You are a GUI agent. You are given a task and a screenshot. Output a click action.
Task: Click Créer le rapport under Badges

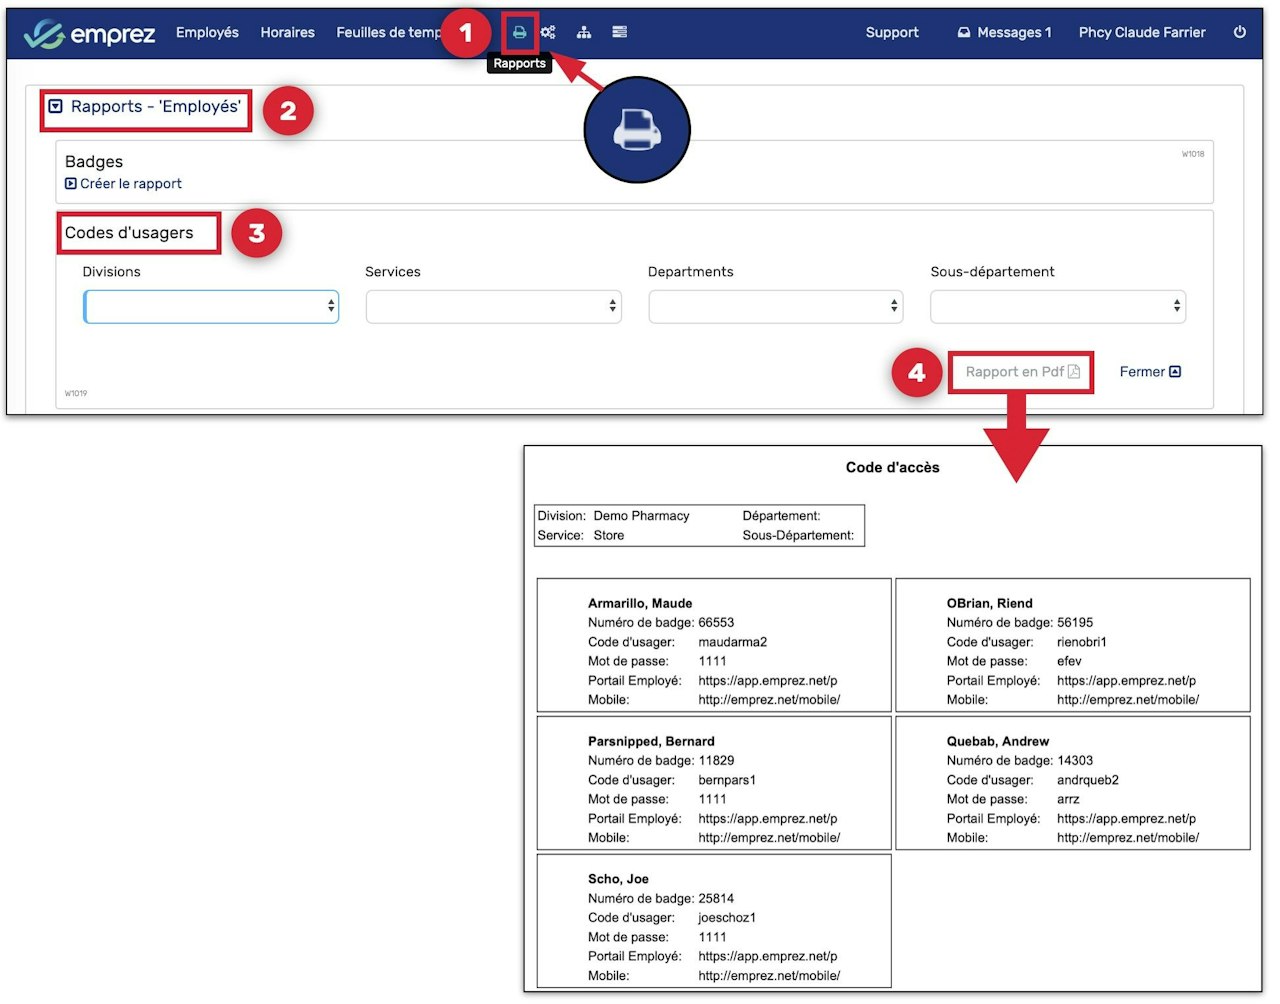tap(130, 184)
